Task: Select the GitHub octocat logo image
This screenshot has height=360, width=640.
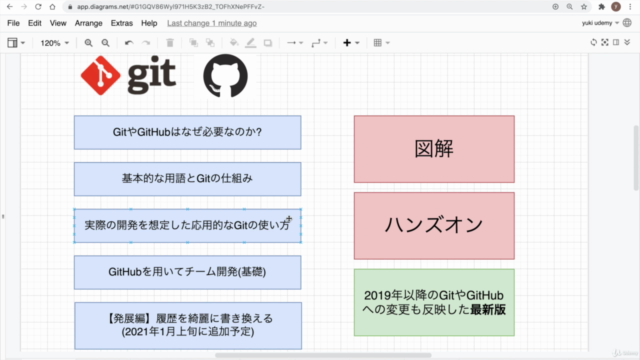Action: (225, 76)
